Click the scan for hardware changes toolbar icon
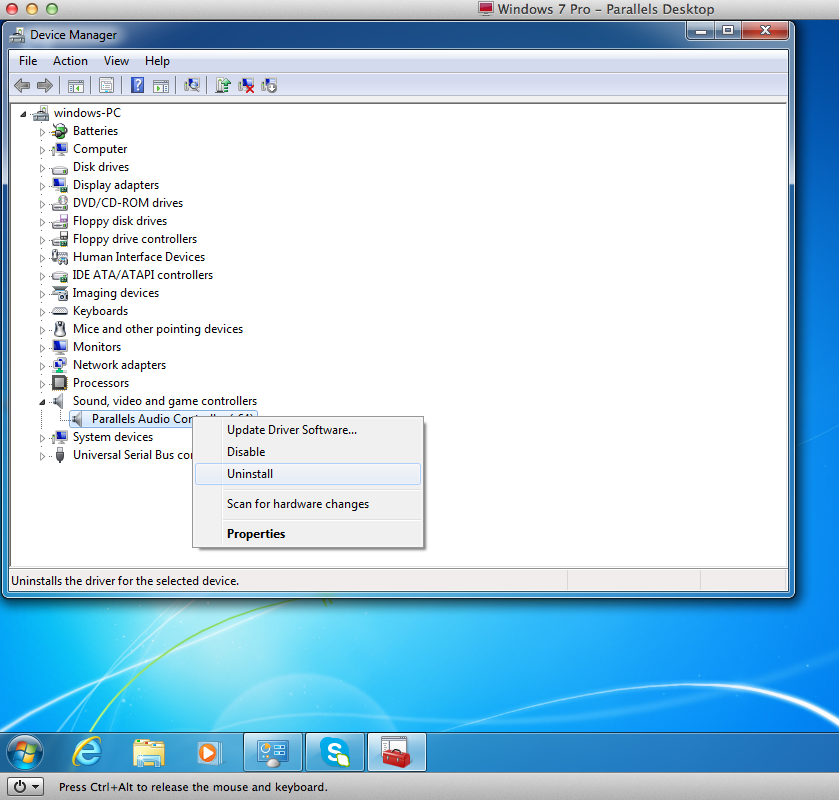Screen dimensions: 839x800 tap(192, 85)
